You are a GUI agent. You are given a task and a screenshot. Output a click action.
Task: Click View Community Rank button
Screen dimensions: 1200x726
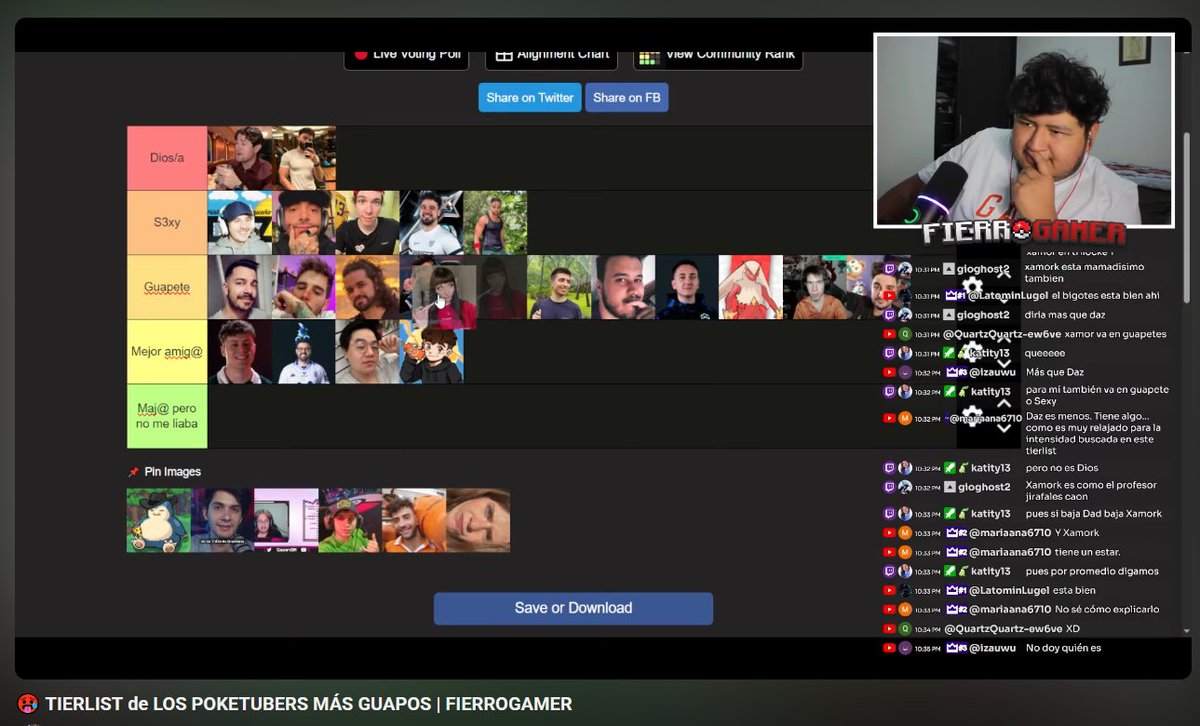coord(718,56)
